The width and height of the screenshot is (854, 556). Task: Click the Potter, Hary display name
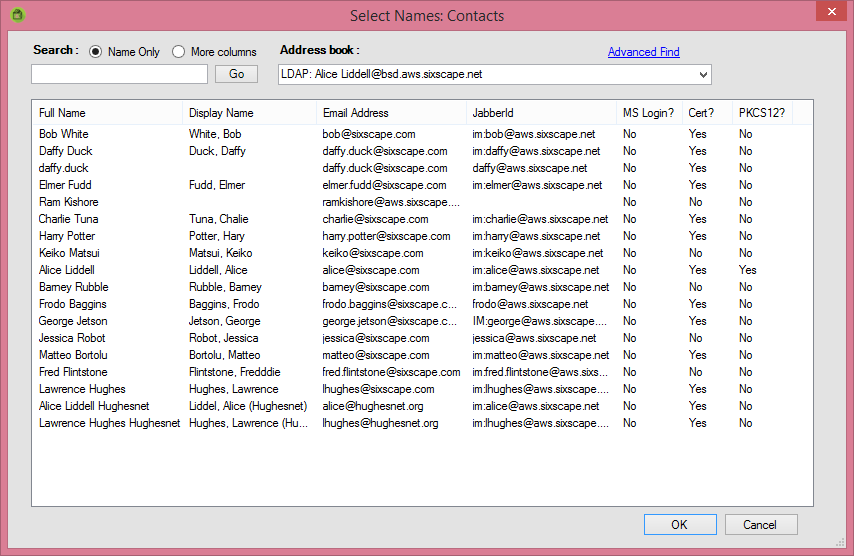(216, 236)
